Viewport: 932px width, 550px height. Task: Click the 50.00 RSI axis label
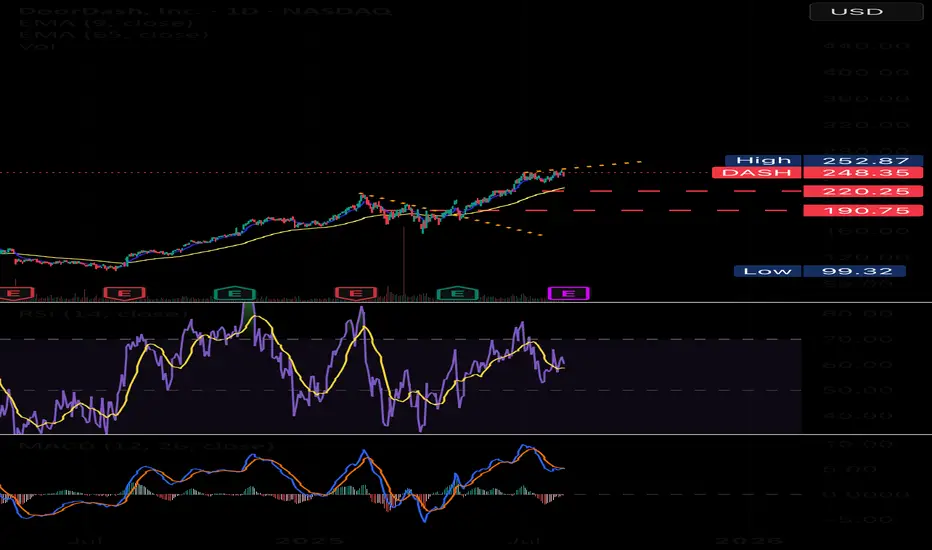click(858, 390)
